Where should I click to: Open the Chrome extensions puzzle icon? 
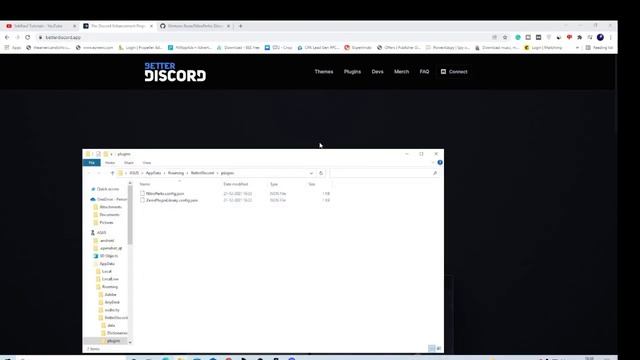coord(580,37)
